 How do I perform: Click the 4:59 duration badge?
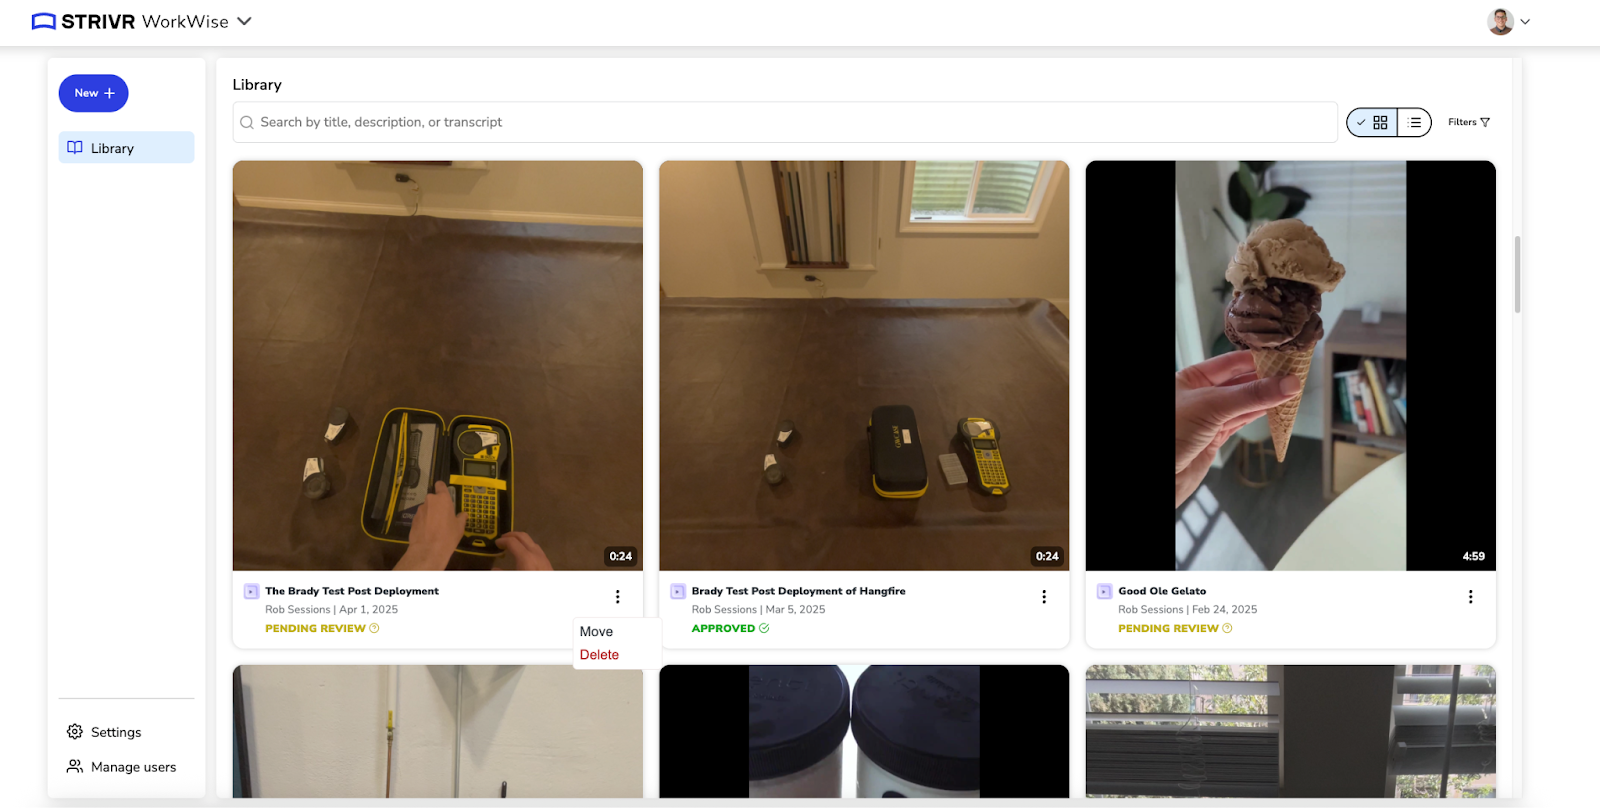(1474, 556)
